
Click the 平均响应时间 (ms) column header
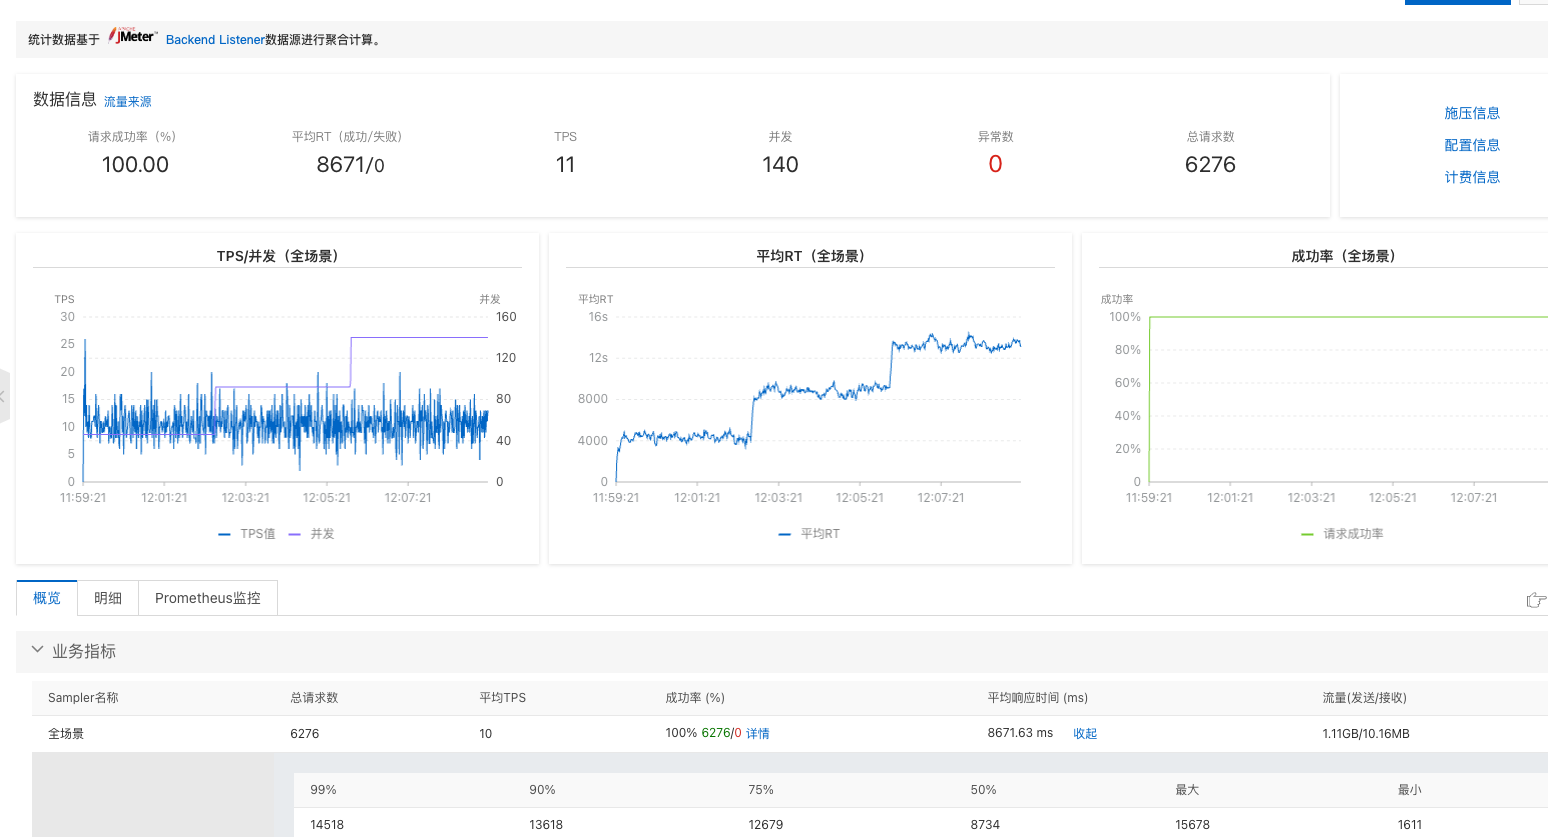[1037, 698]
